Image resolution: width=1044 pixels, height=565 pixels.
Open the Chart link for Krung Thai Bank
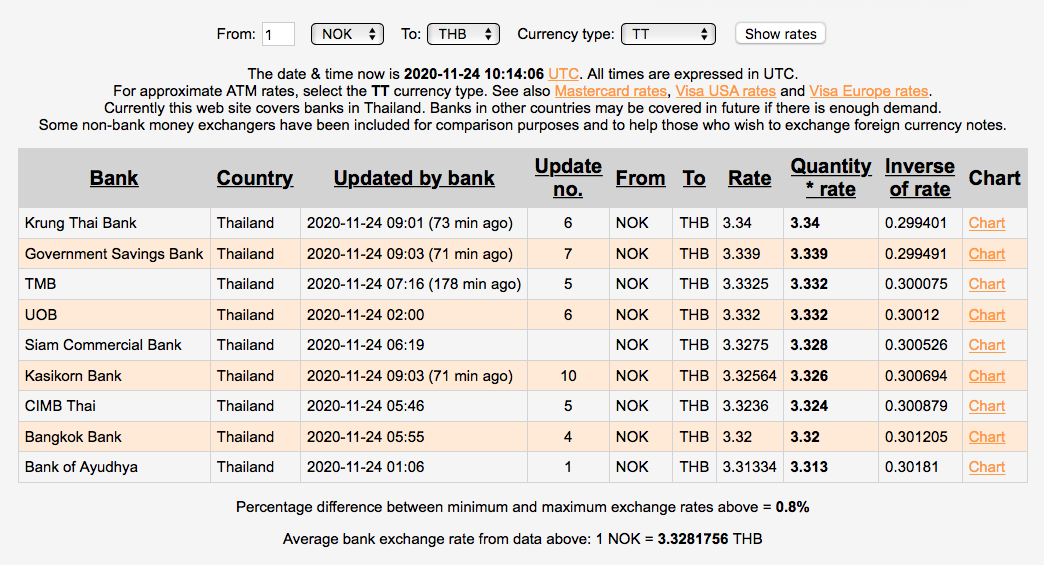(986, 223)
